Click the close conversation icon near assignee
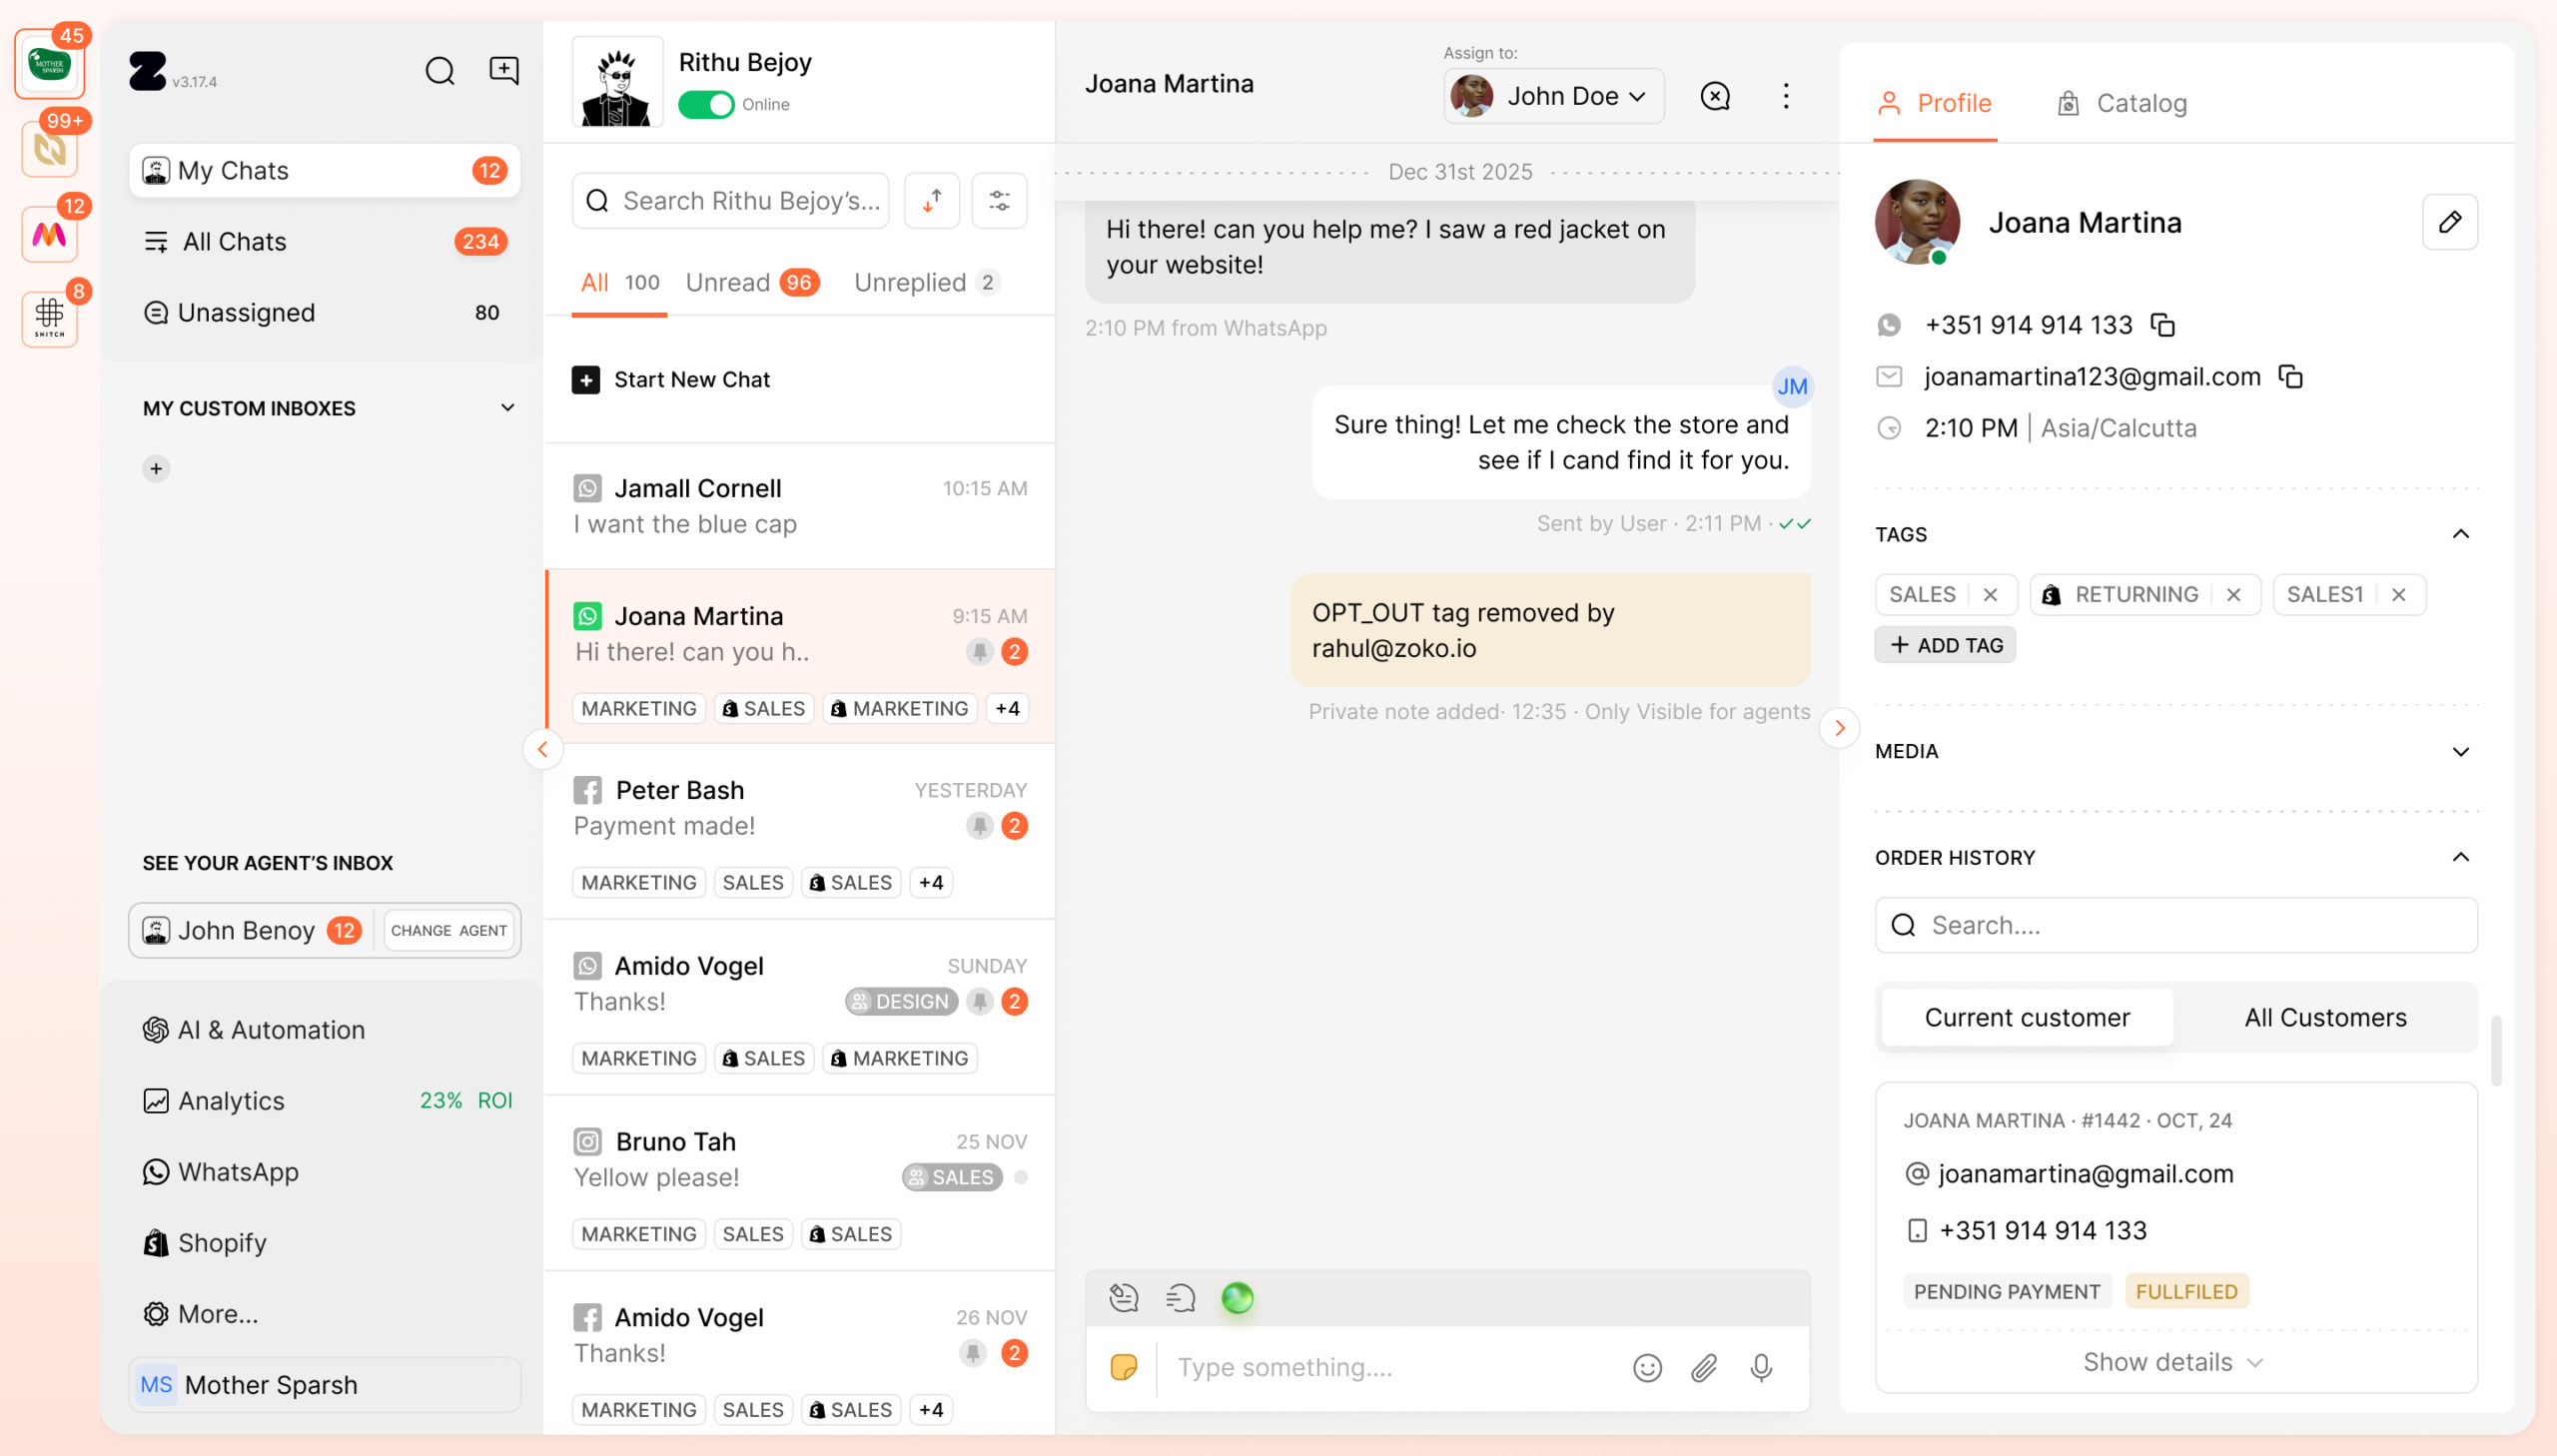The width and height of the screenshot is (2557, 1456). coord(1715,96)
